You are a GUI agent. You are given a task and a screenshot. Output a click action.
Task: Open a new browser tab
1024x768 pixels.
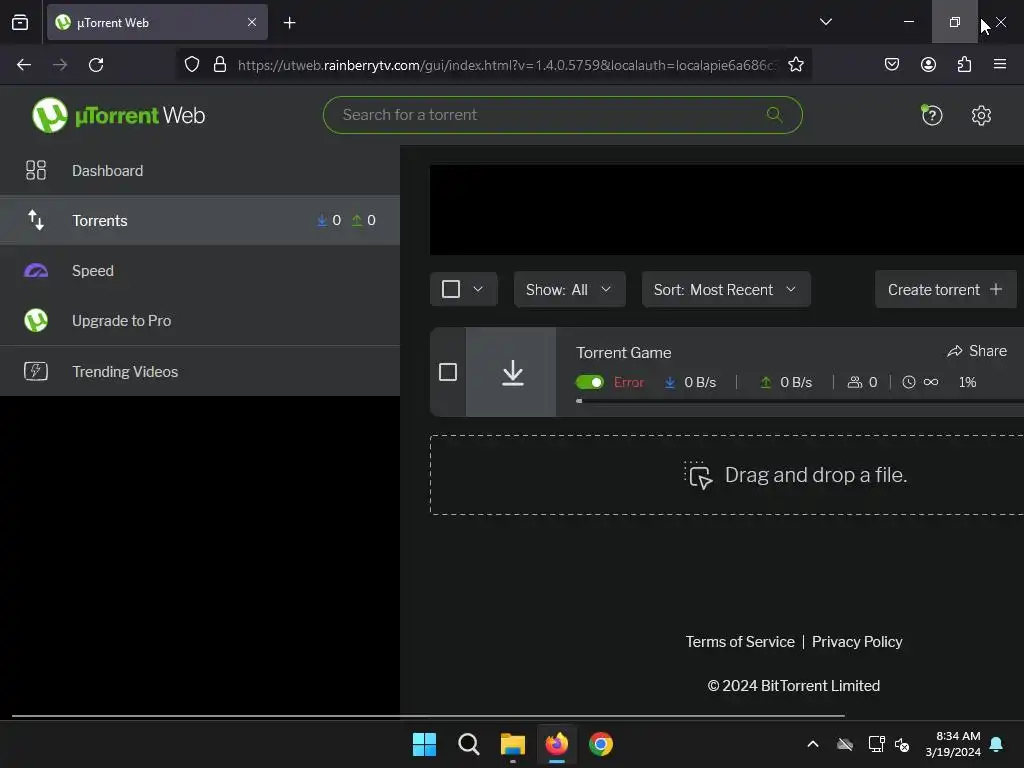coord(289,23)
